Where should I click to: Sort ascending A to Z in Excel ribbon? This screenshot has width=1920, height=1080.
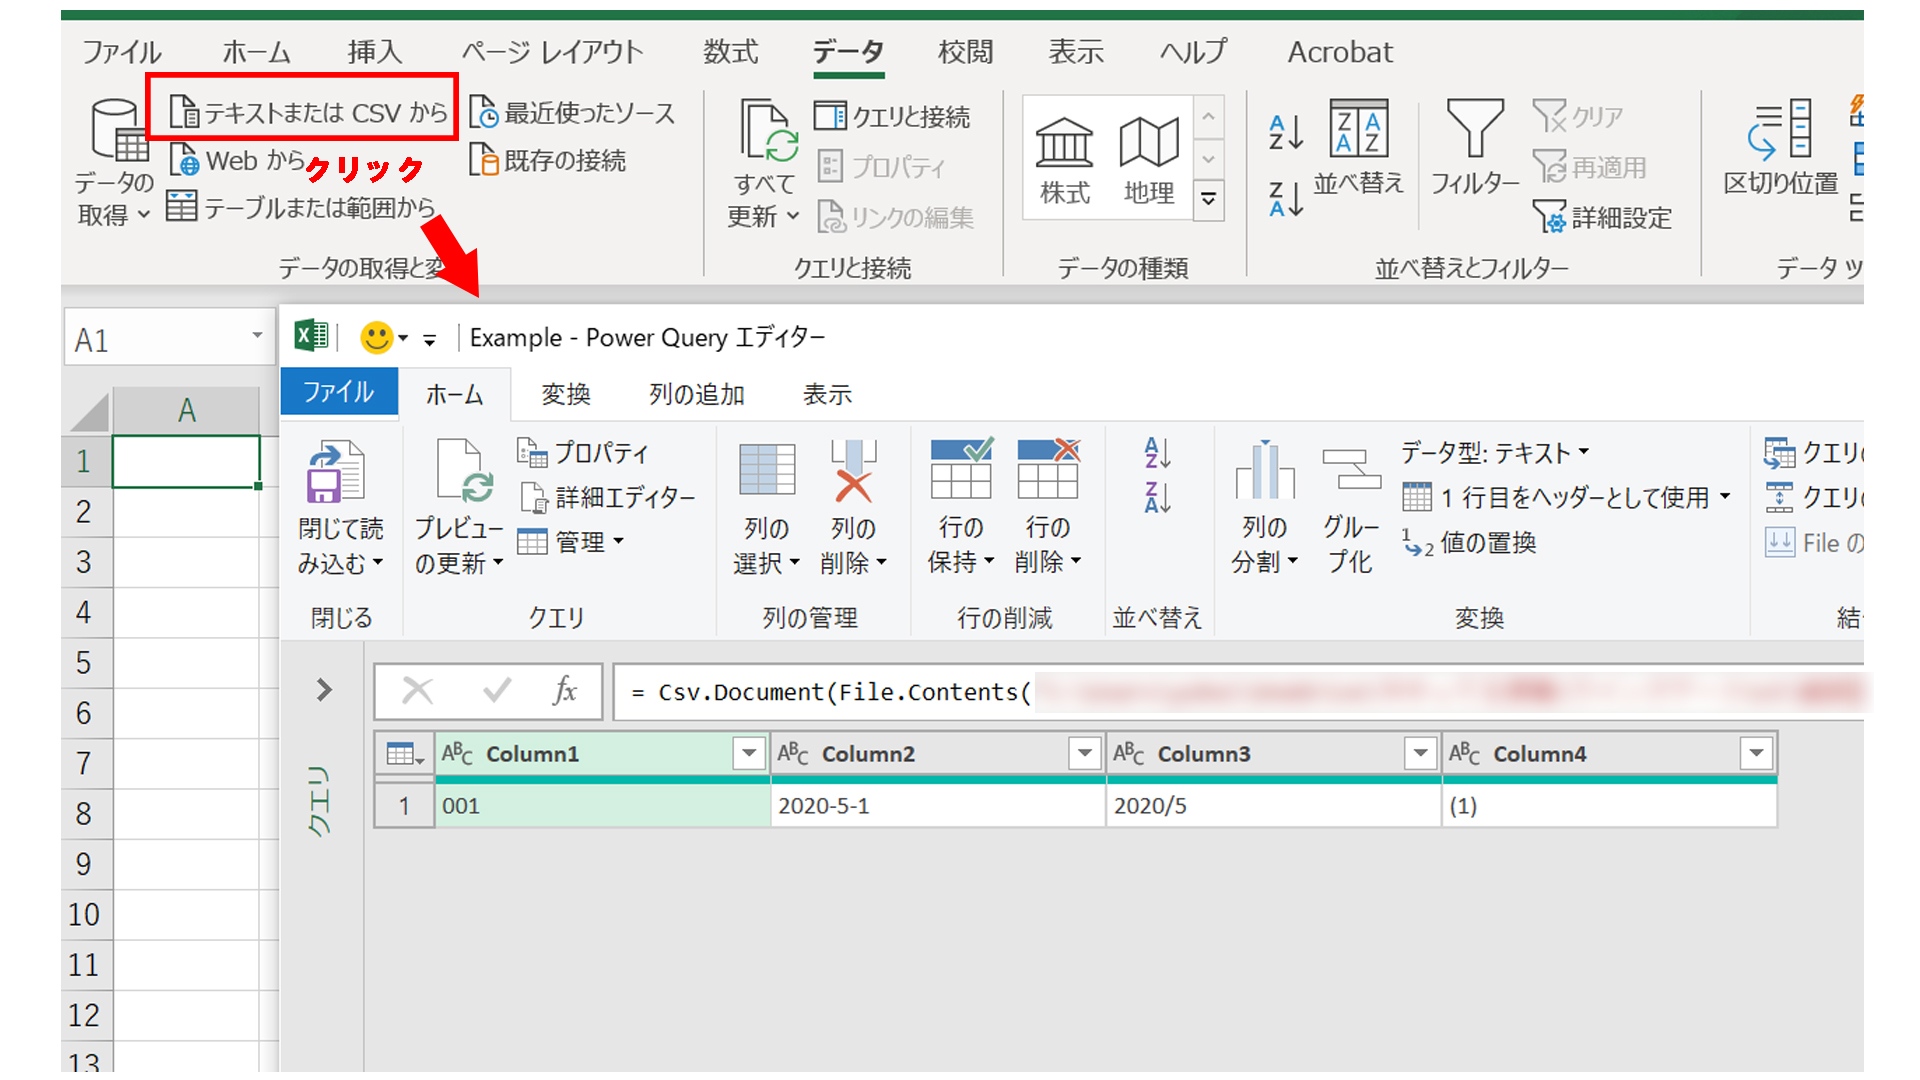(1286, 132)
